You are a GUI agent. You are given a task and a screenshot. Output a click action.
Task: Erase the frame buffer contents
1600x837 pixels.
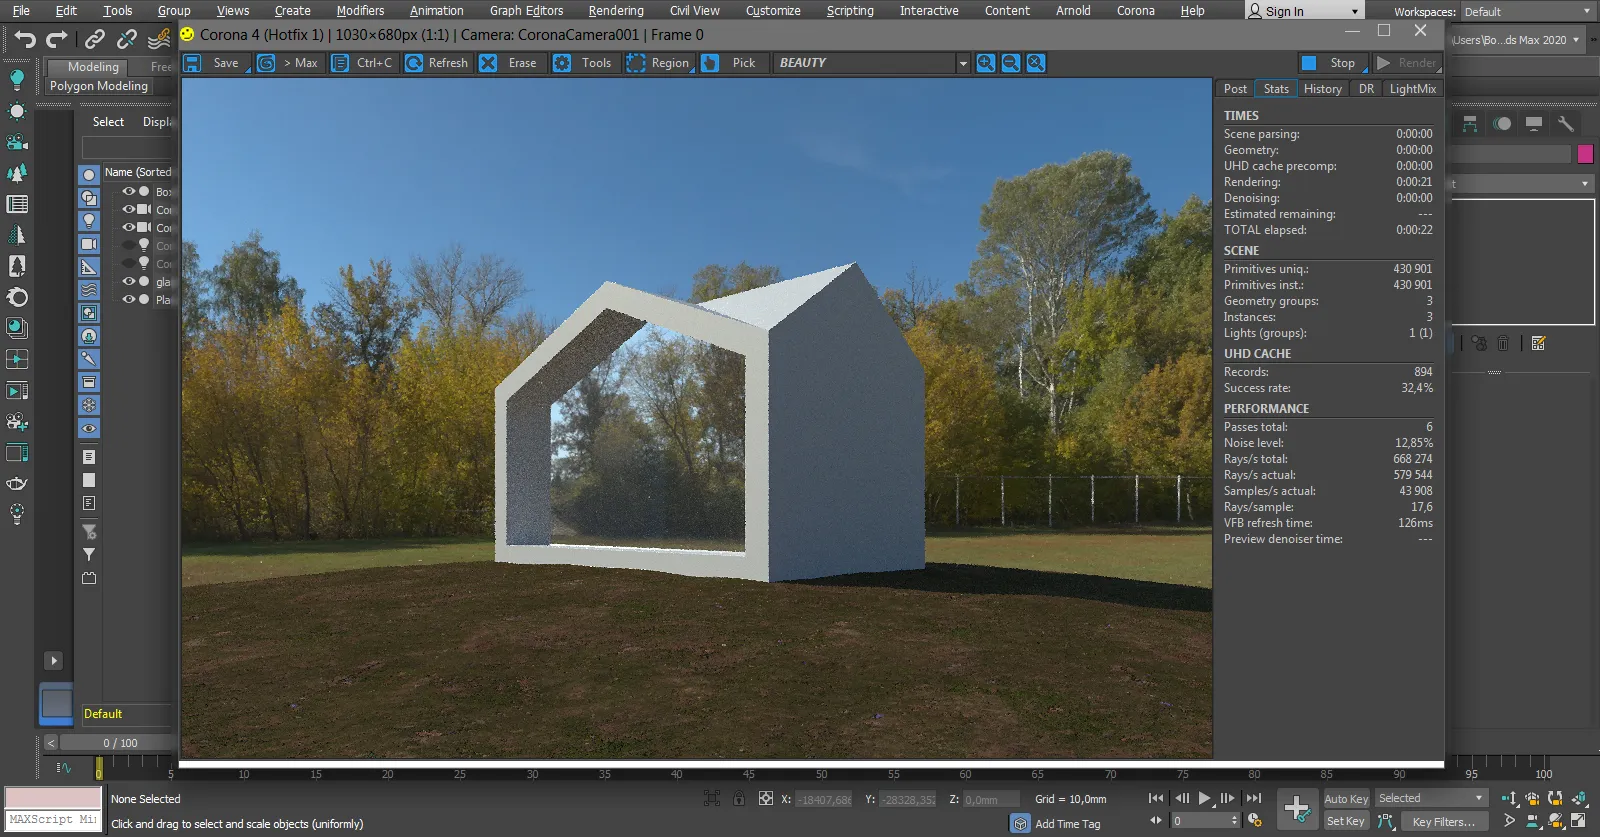(510, 63)
